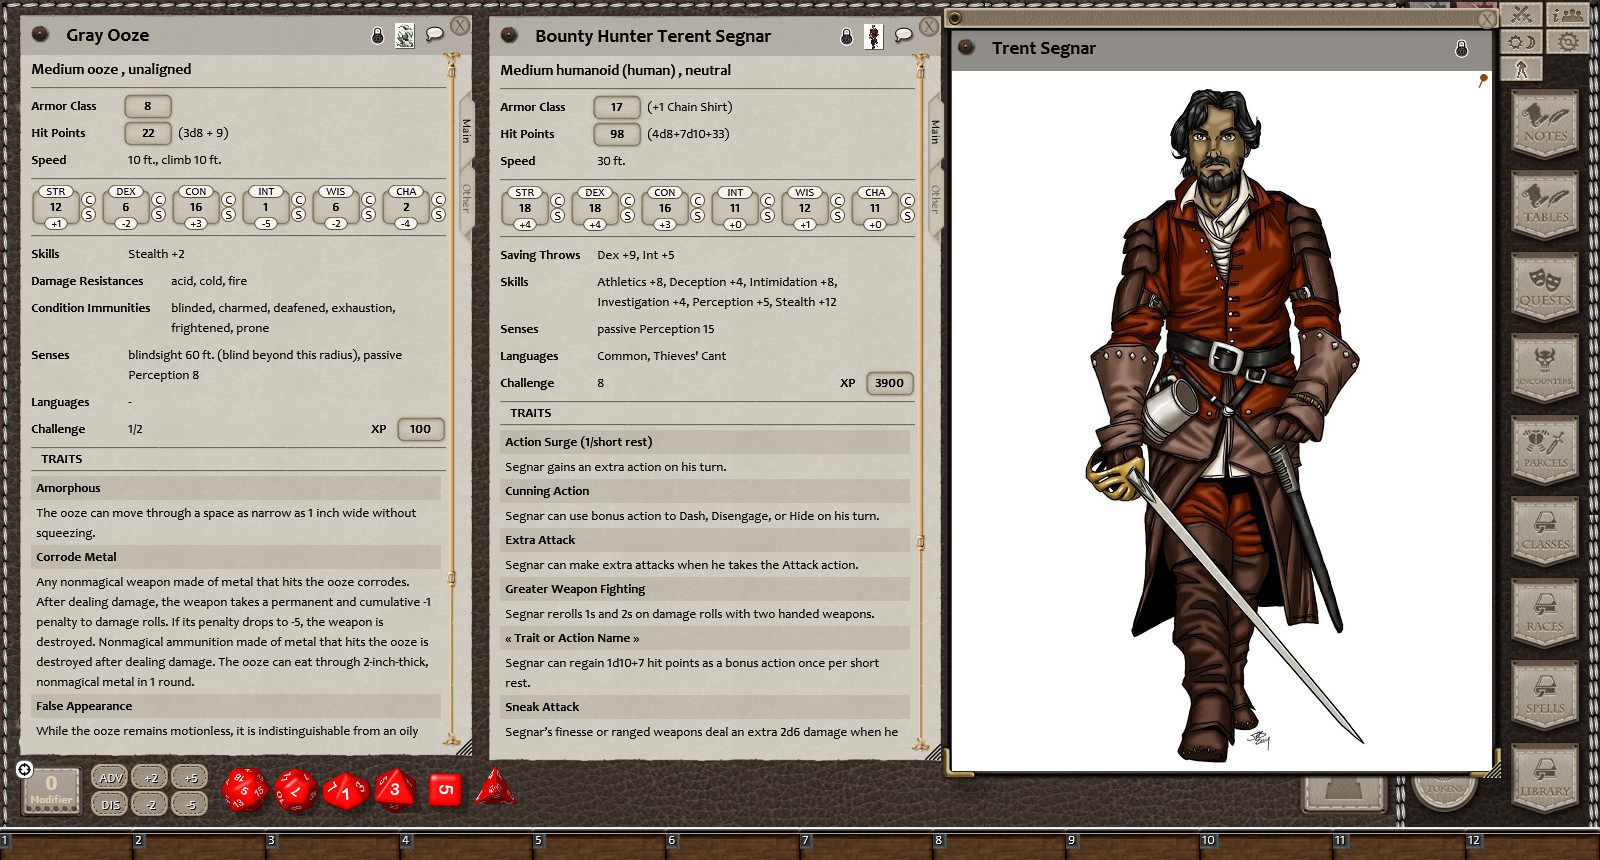
Task: Toggle lock on Gray Ooze sheet
Action: [x=377, y=36]
